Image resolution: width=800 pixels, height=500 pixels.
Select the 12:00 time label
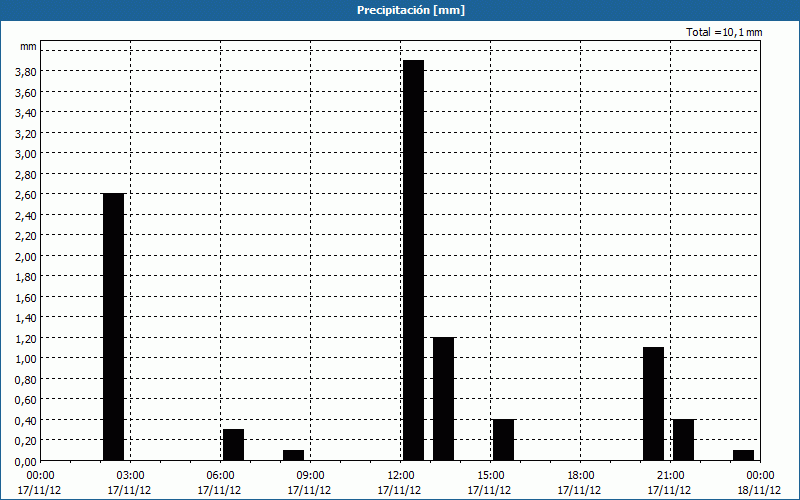click(x=401, y=476)
